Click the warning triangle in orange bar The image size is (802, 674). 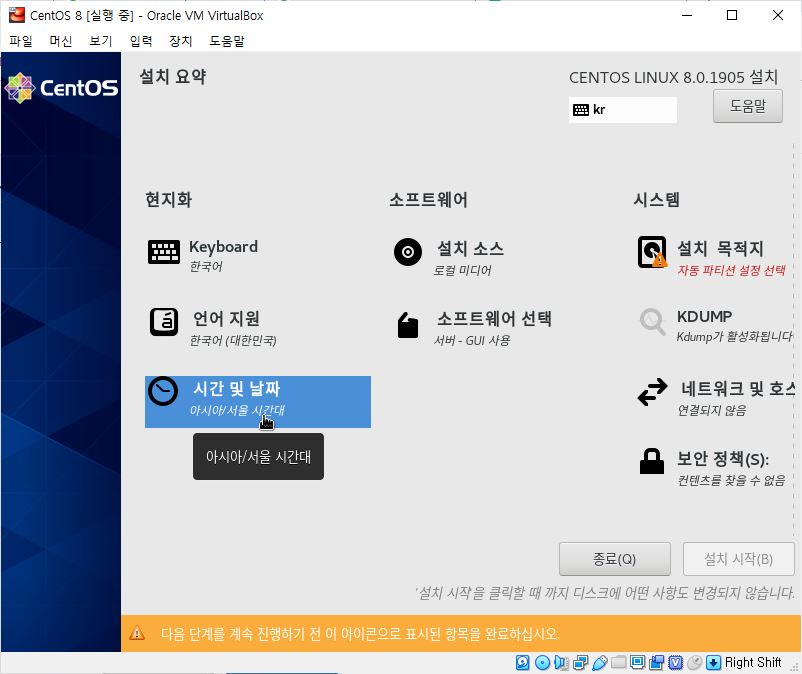tap(137, 634)
